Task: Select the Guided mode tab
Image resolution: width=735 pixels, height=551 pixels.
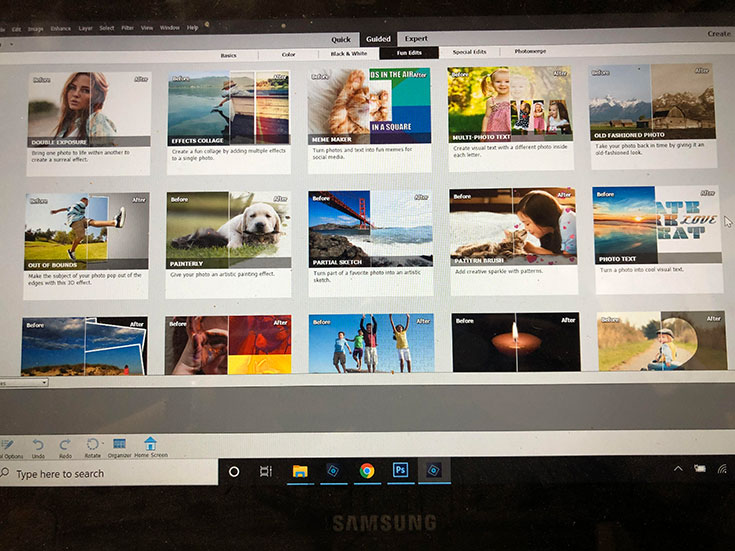Action: [x=378, y=39]
